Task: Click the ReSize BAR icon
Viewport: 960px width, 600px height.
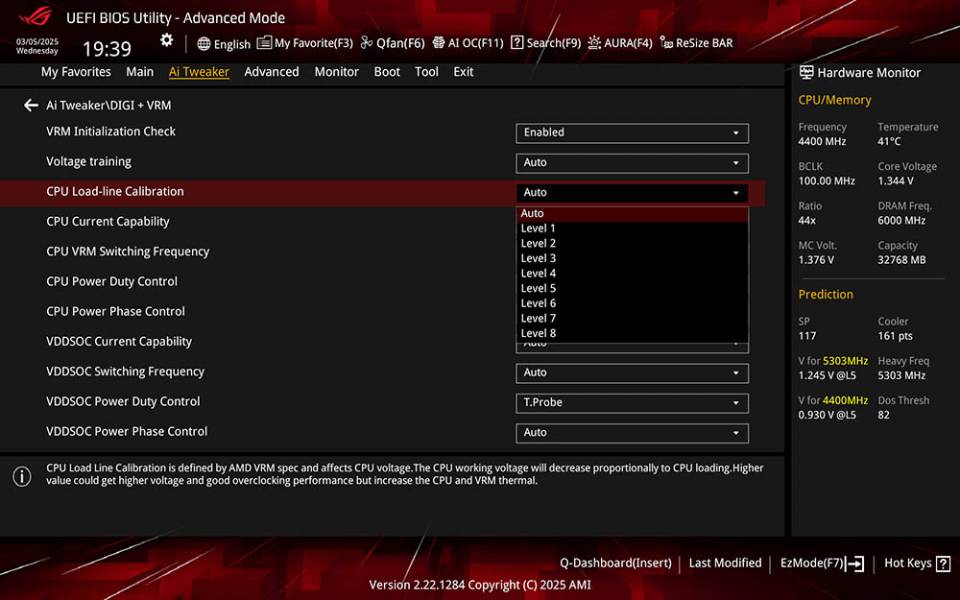Action: click(x=666, y=42)
